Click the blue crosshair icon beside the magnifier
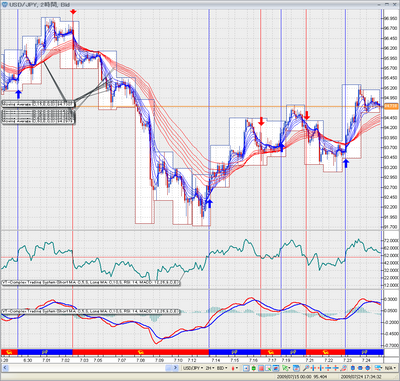Image resolution: width=400 pixels, height=381 pixels. pos(313,368)
